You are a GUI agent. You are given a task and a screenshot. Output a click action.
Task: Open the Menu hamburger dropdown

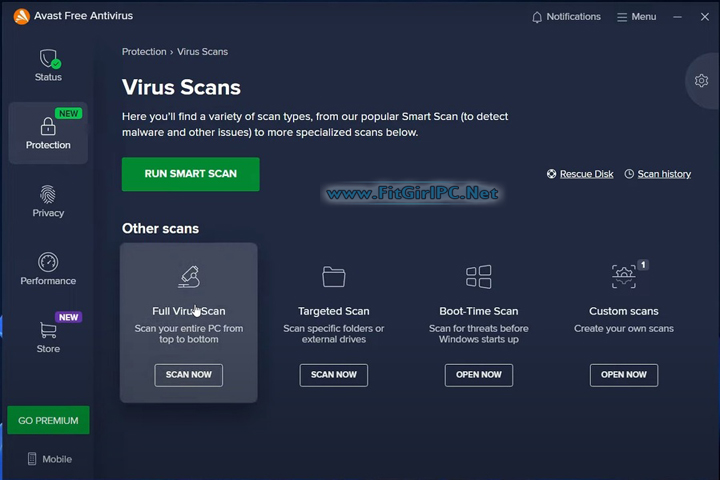pyautogui.click(x=636, y=17)
